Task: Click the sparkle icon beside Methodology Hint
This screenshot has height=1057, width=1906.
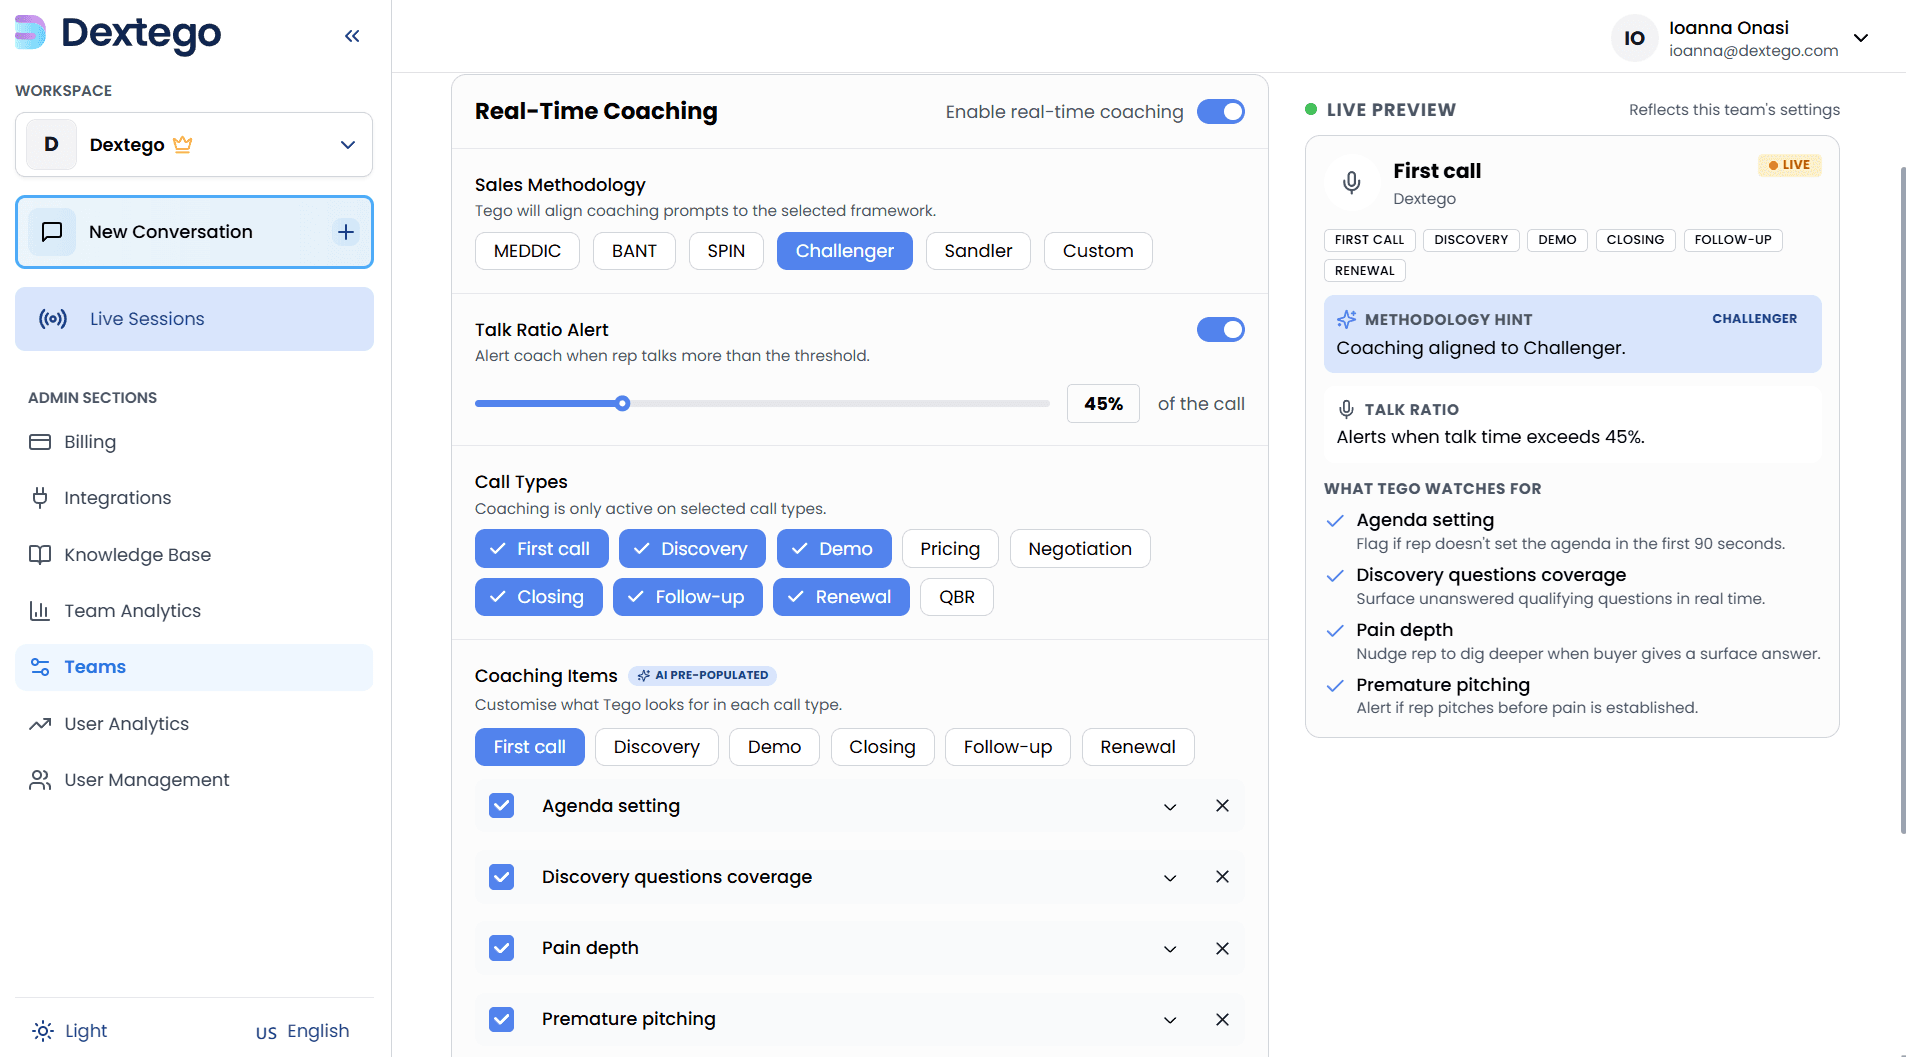Action: pyautogui.click(x=1347, y=319)
